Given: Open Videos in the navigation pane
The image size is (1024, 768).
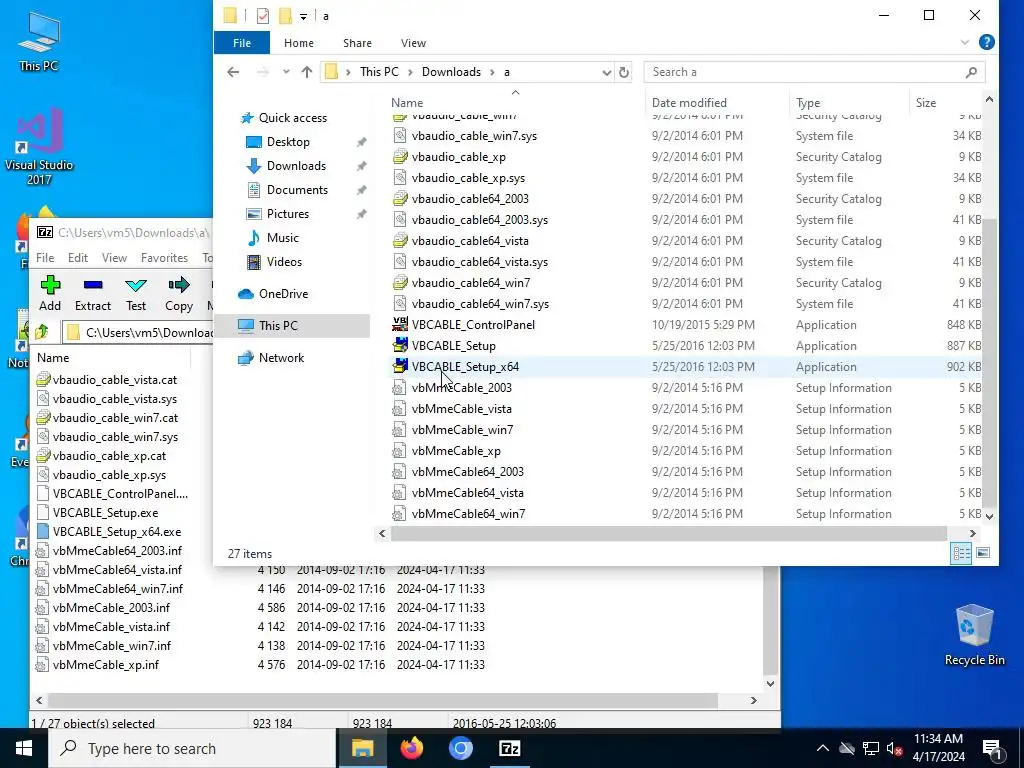Looking at the screenshot, I should 284,263.
